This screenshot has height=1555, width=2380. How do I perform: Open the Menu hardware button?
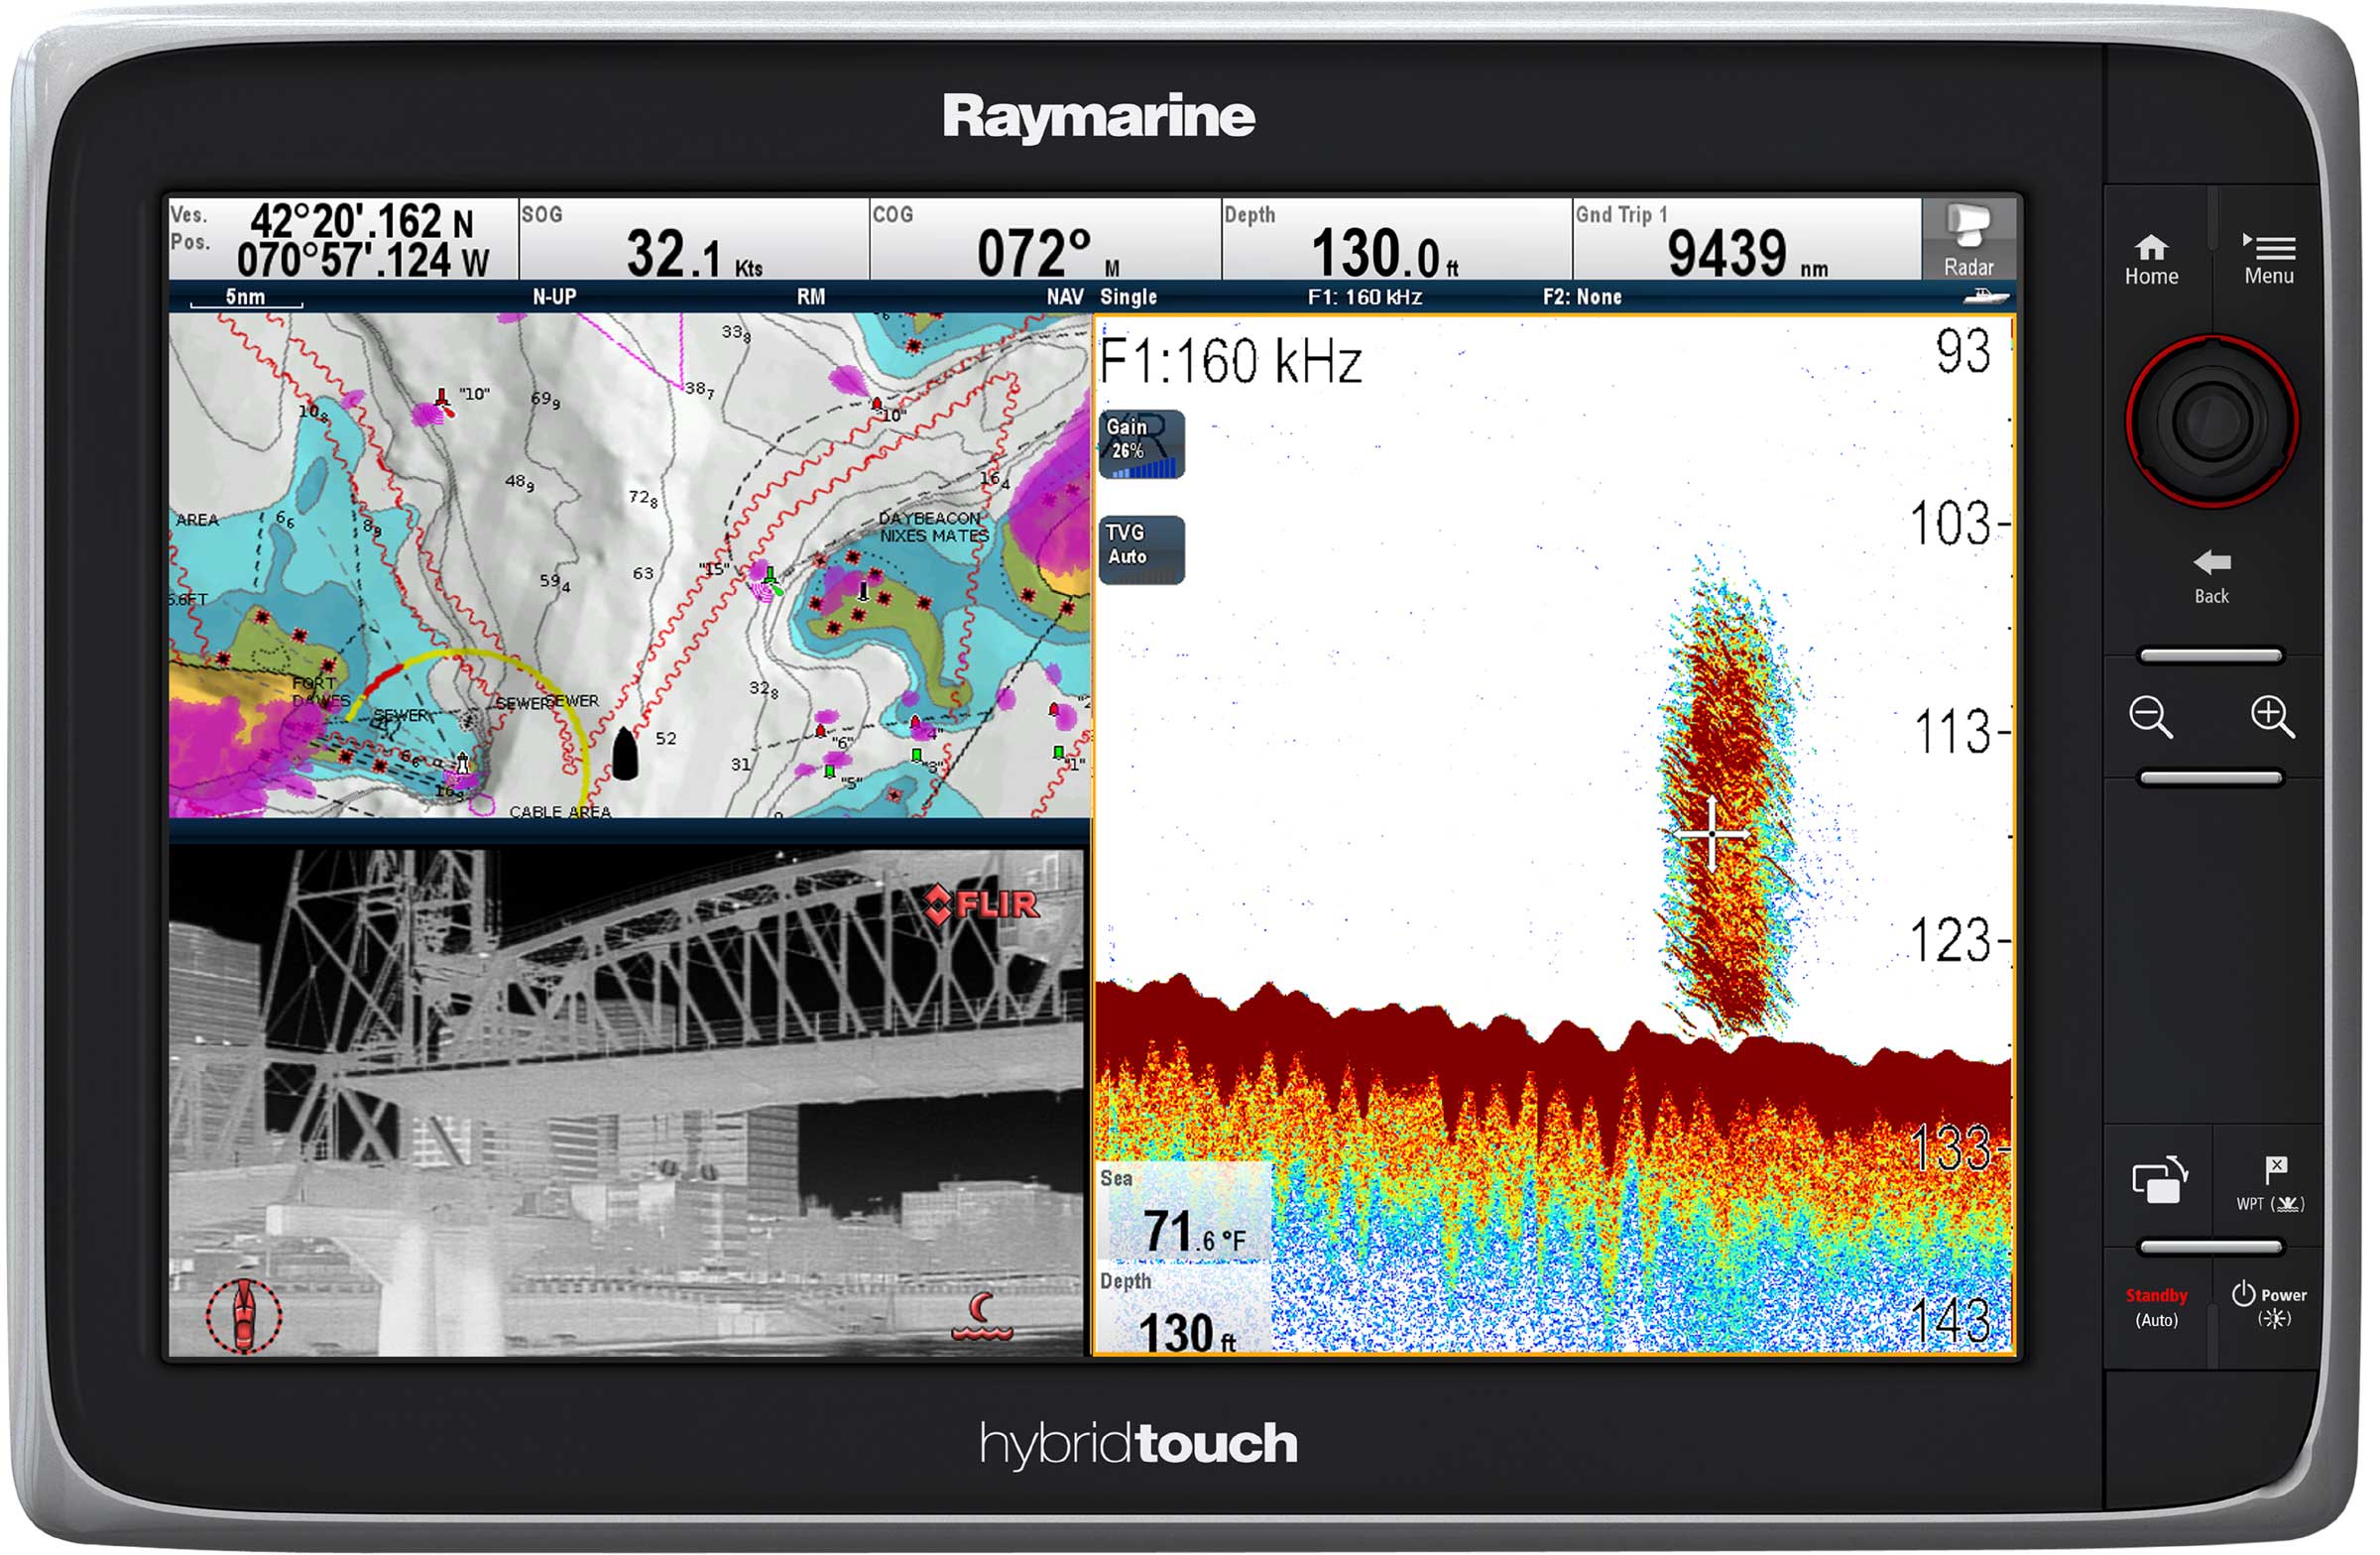(x=2268, y=261)
